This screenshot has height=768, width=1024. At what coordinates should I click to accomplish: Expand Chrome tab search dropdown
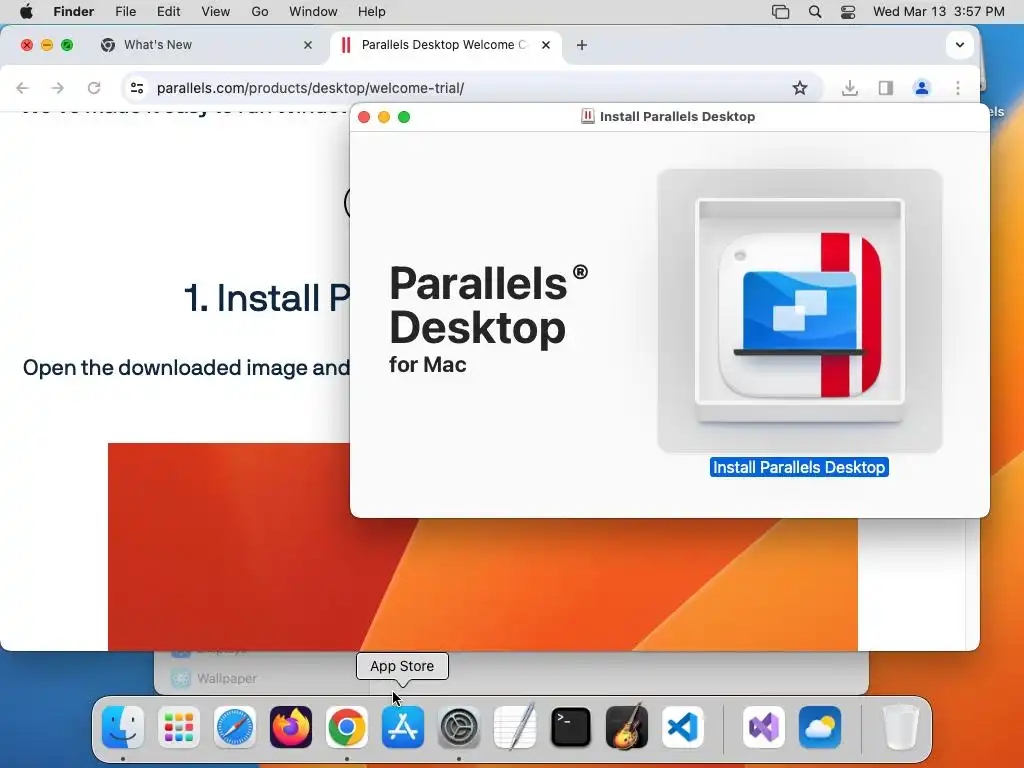[959, 45]
